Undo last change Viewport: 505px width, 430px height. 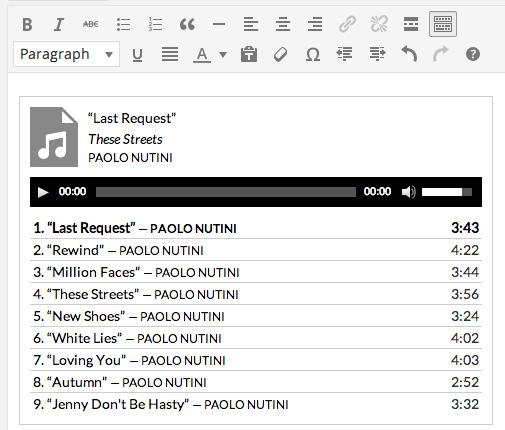pos(409,54)
